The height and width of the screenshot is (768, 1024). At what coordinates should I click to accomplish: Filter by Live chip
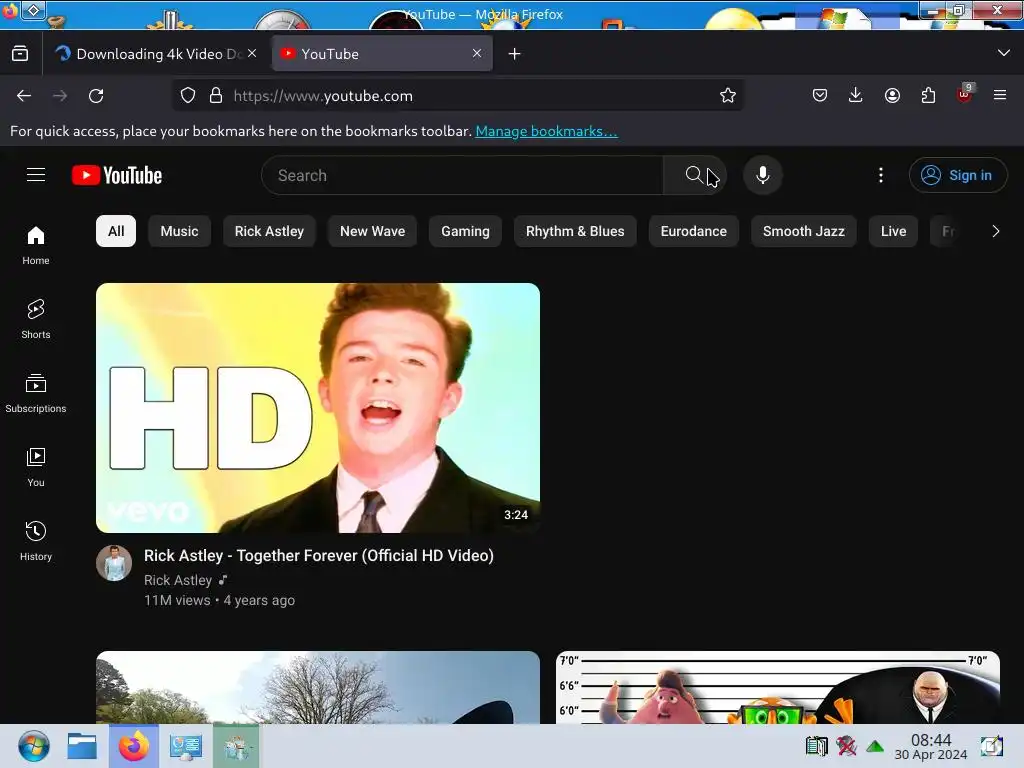tap(893, 231)
